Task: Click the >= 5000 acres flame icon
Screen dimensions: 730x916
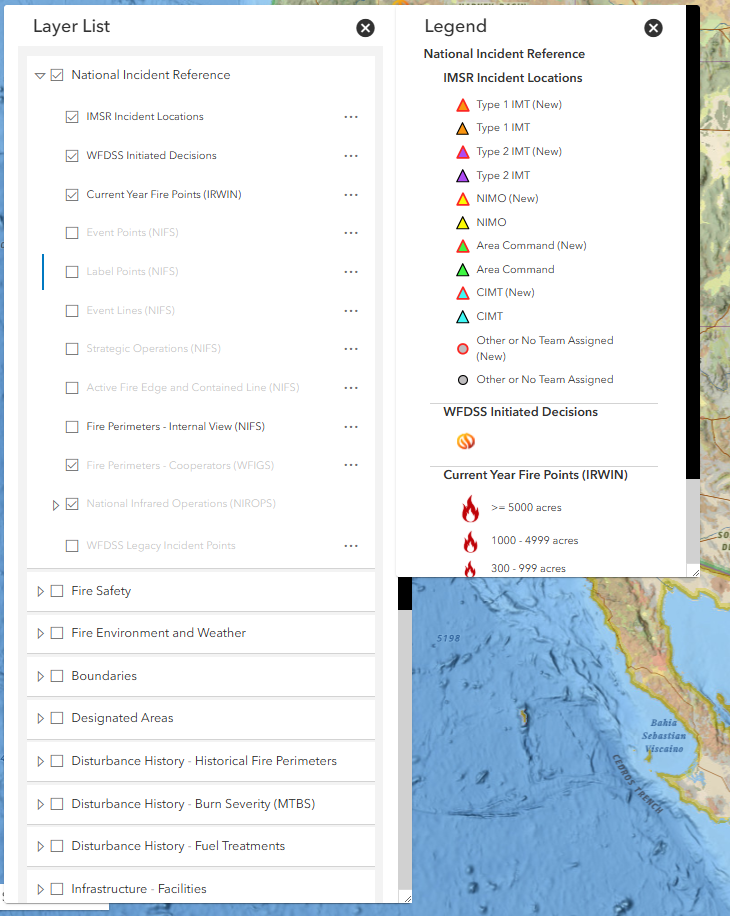Action: pos(470,508)
